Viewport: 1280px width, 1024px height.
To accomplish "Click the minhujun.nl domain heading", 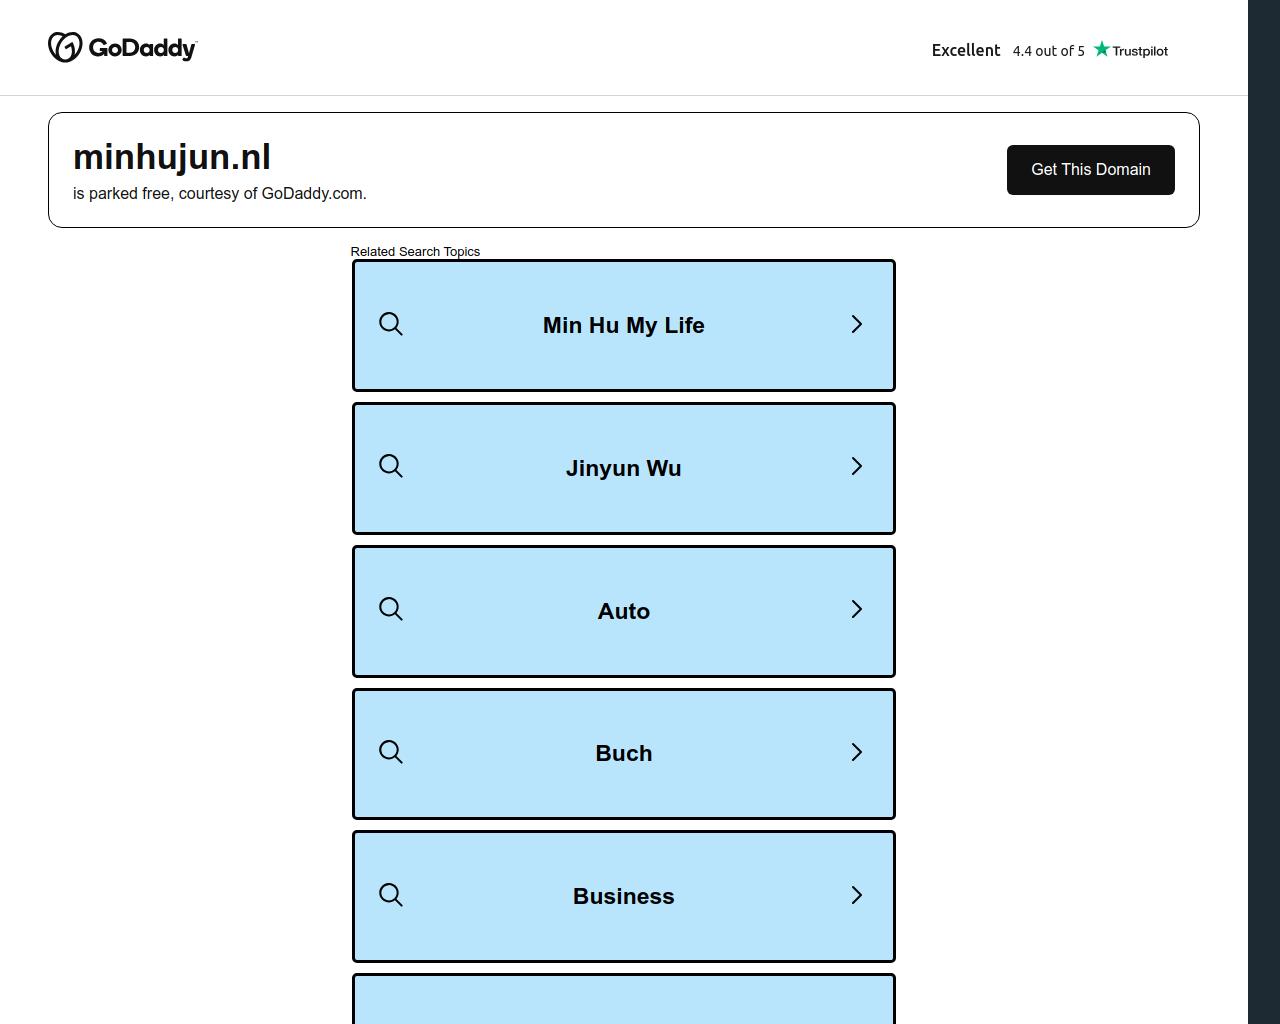I will [172, 157].
